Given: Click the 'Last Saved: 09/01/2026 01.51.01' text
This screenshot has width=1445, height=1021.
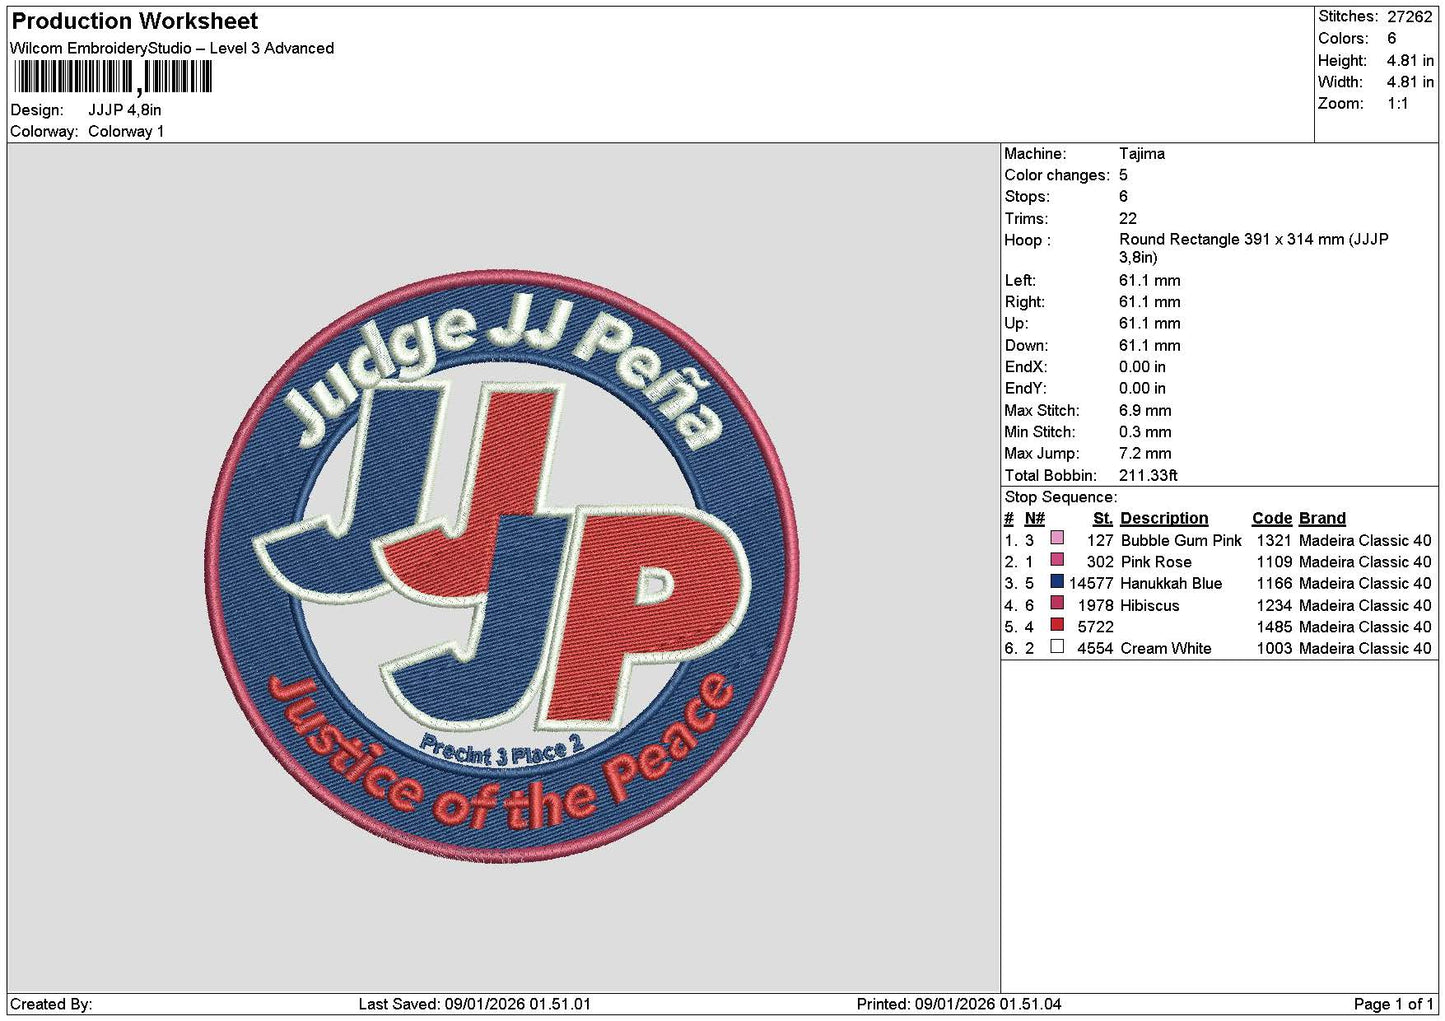Looking at the screenshot, I should click(x=475, y=1004).
